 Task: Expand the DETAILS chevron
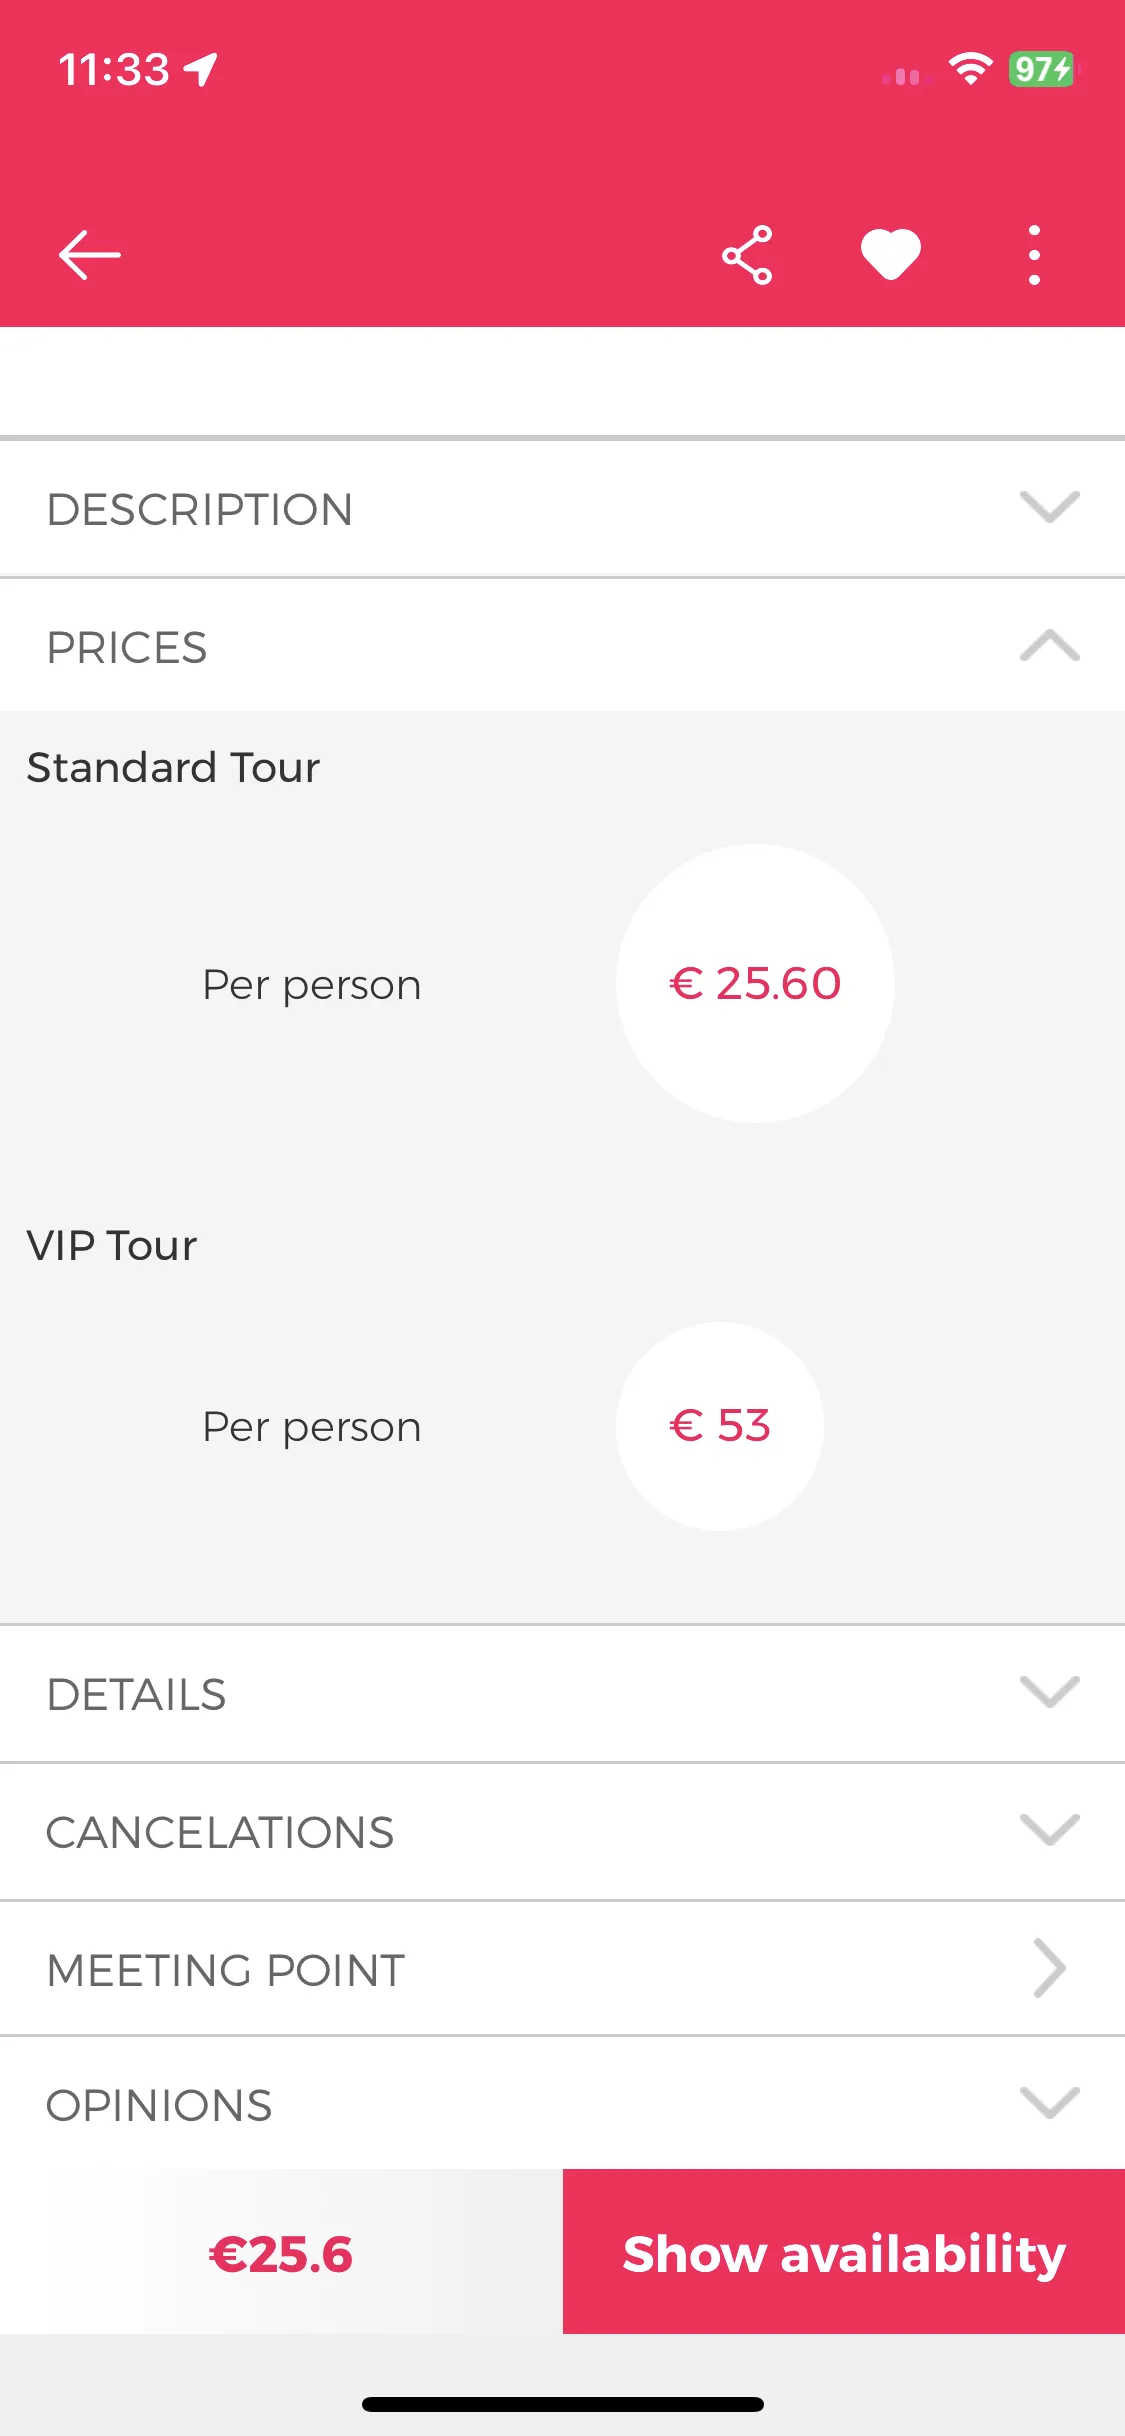click(1049, 1692)
